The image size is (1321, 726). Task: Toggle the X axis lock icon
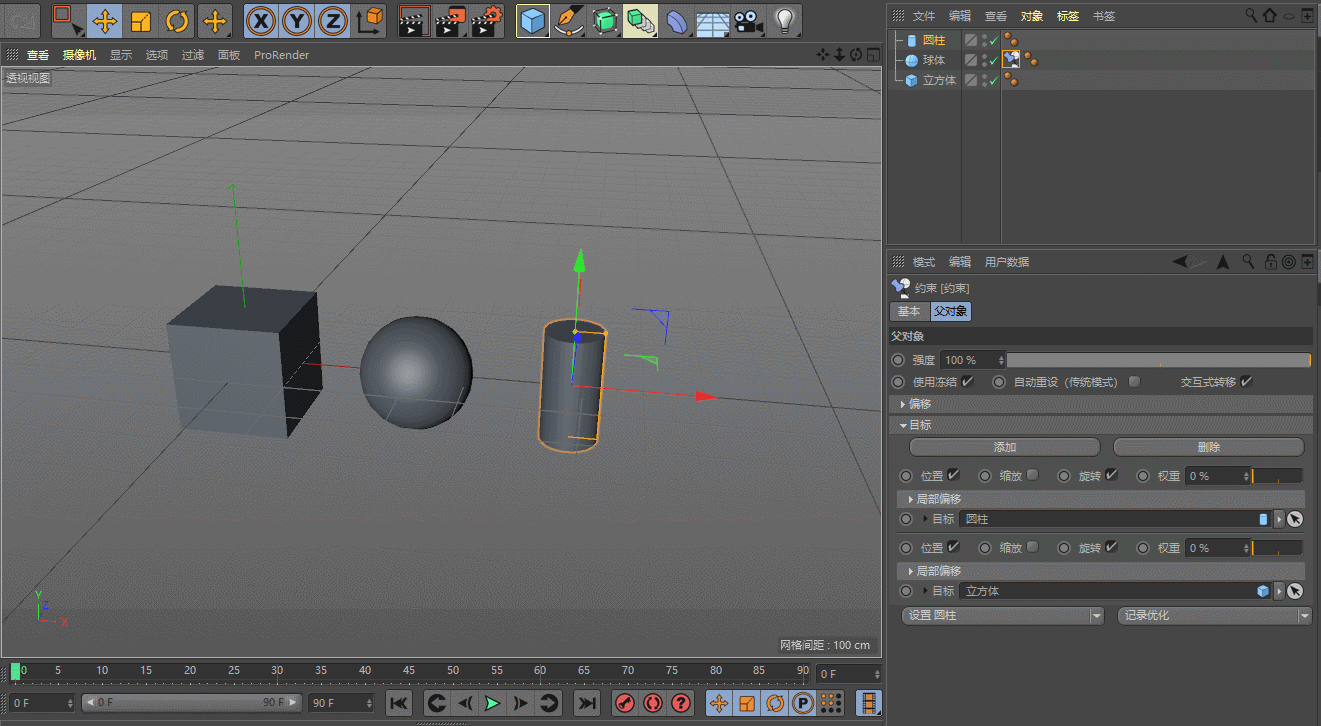pos(260,20)
